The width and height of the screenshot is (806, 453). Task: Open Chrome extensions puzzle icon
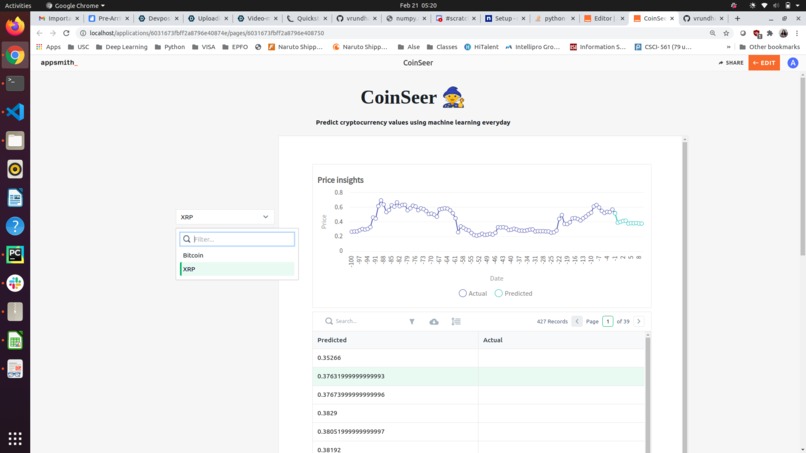(x=770, y=33)
